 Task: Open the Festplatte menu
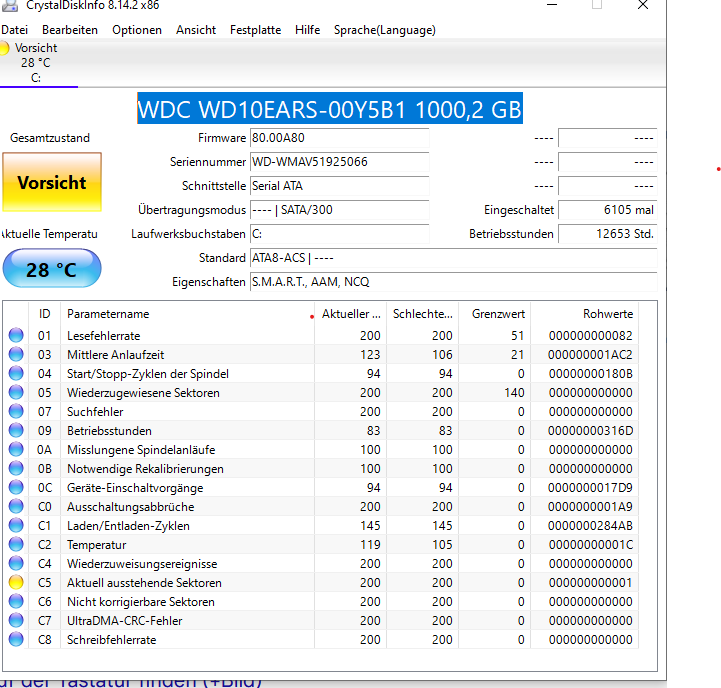click(255, 30)
